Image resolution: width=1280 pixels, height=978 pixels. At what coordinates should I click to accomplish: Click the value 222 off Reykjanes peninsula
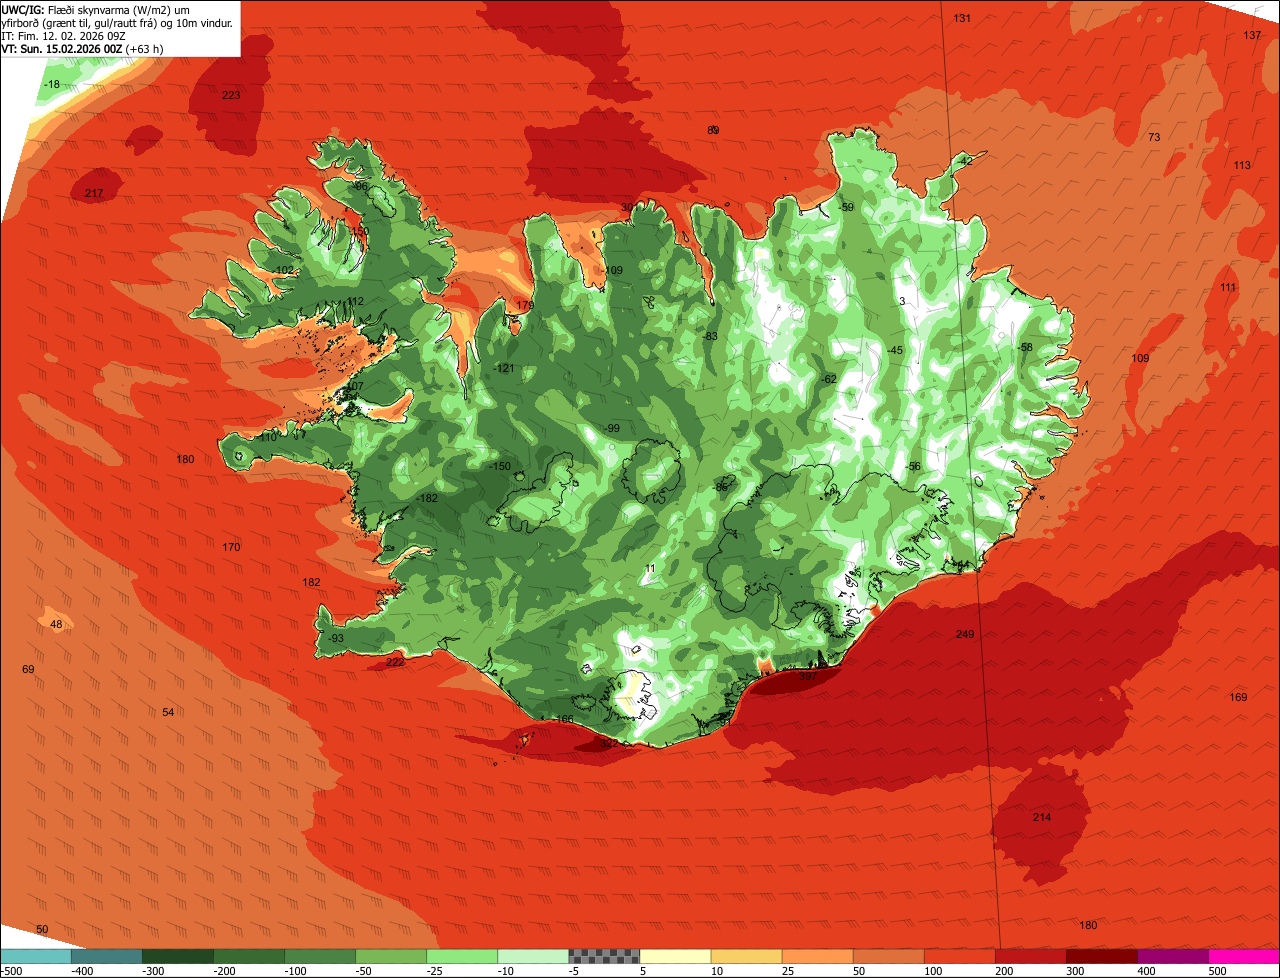pos(395,662)
